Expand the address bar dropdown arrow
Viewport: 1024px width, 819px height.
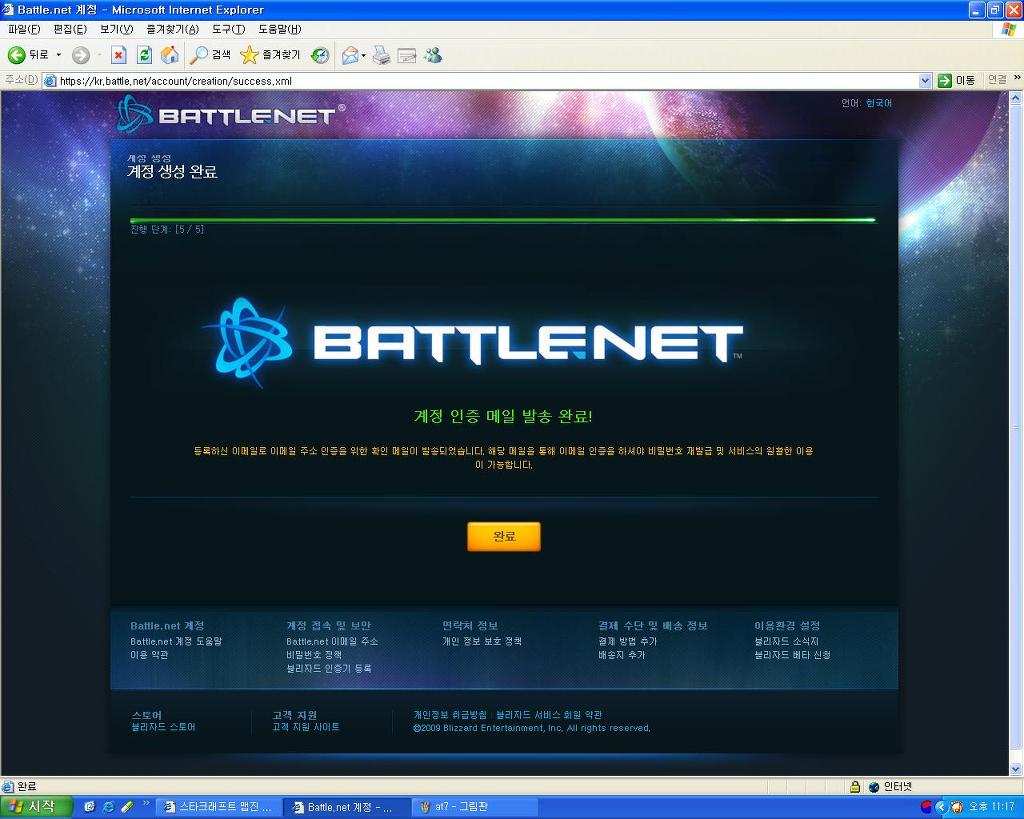point(925,81)
